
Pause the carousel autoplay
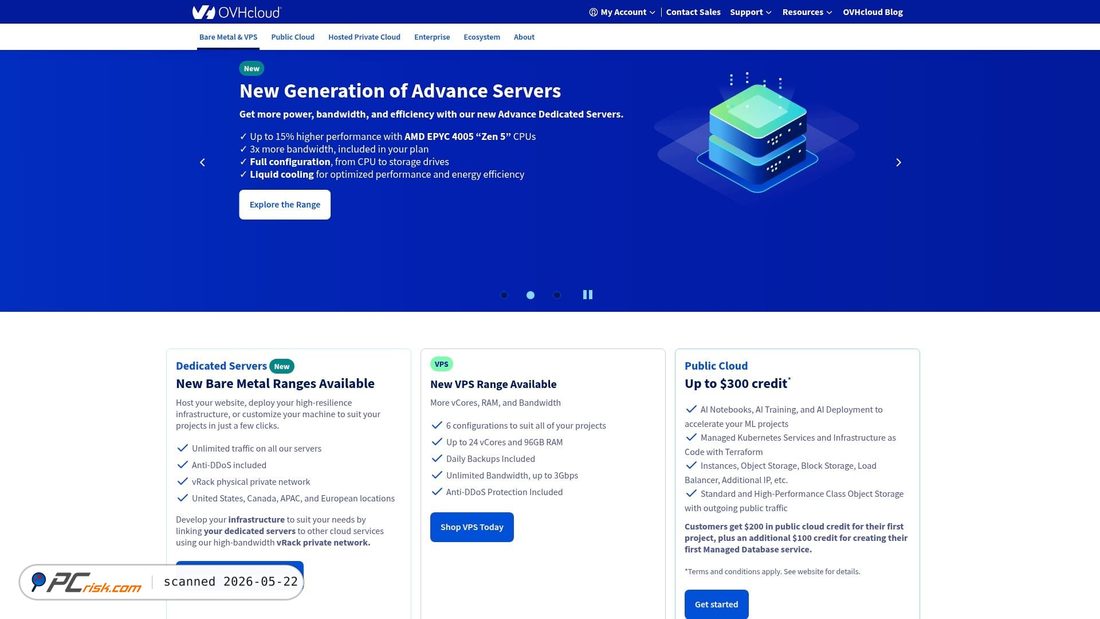tap(587, 295)
